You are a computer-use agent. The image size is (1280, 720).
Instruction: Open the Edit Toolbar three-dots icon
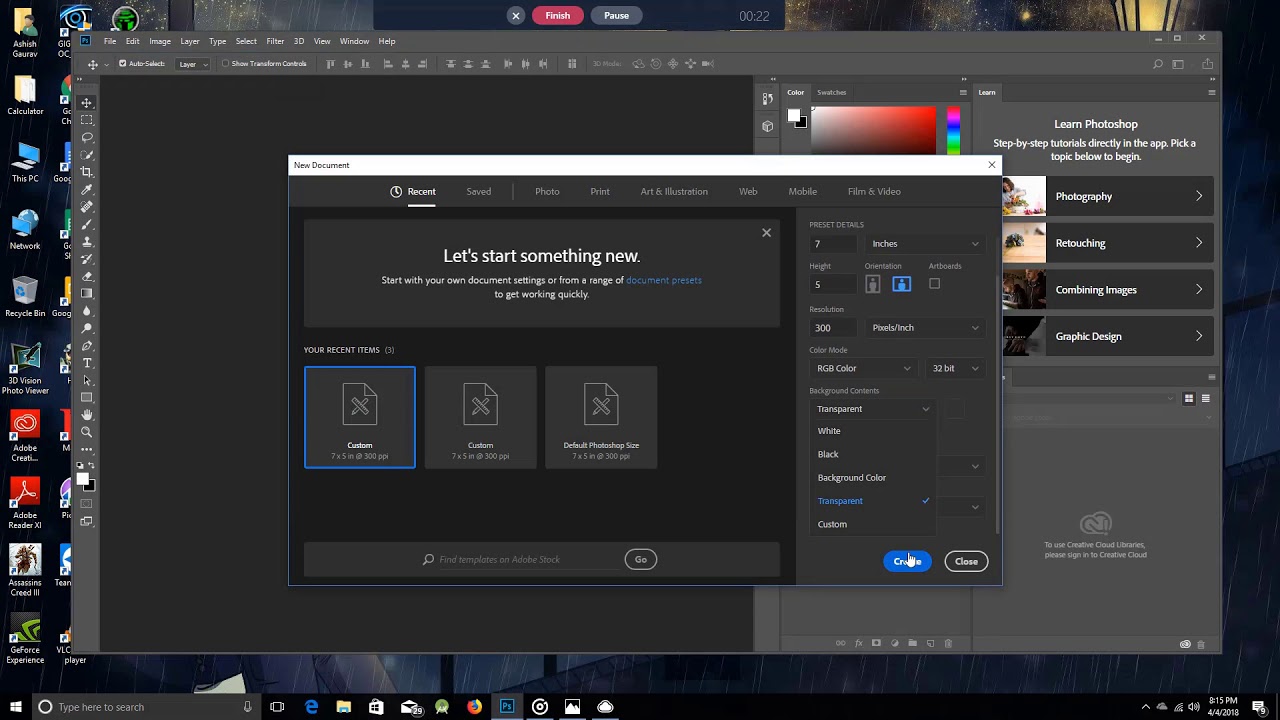point(87,449)
